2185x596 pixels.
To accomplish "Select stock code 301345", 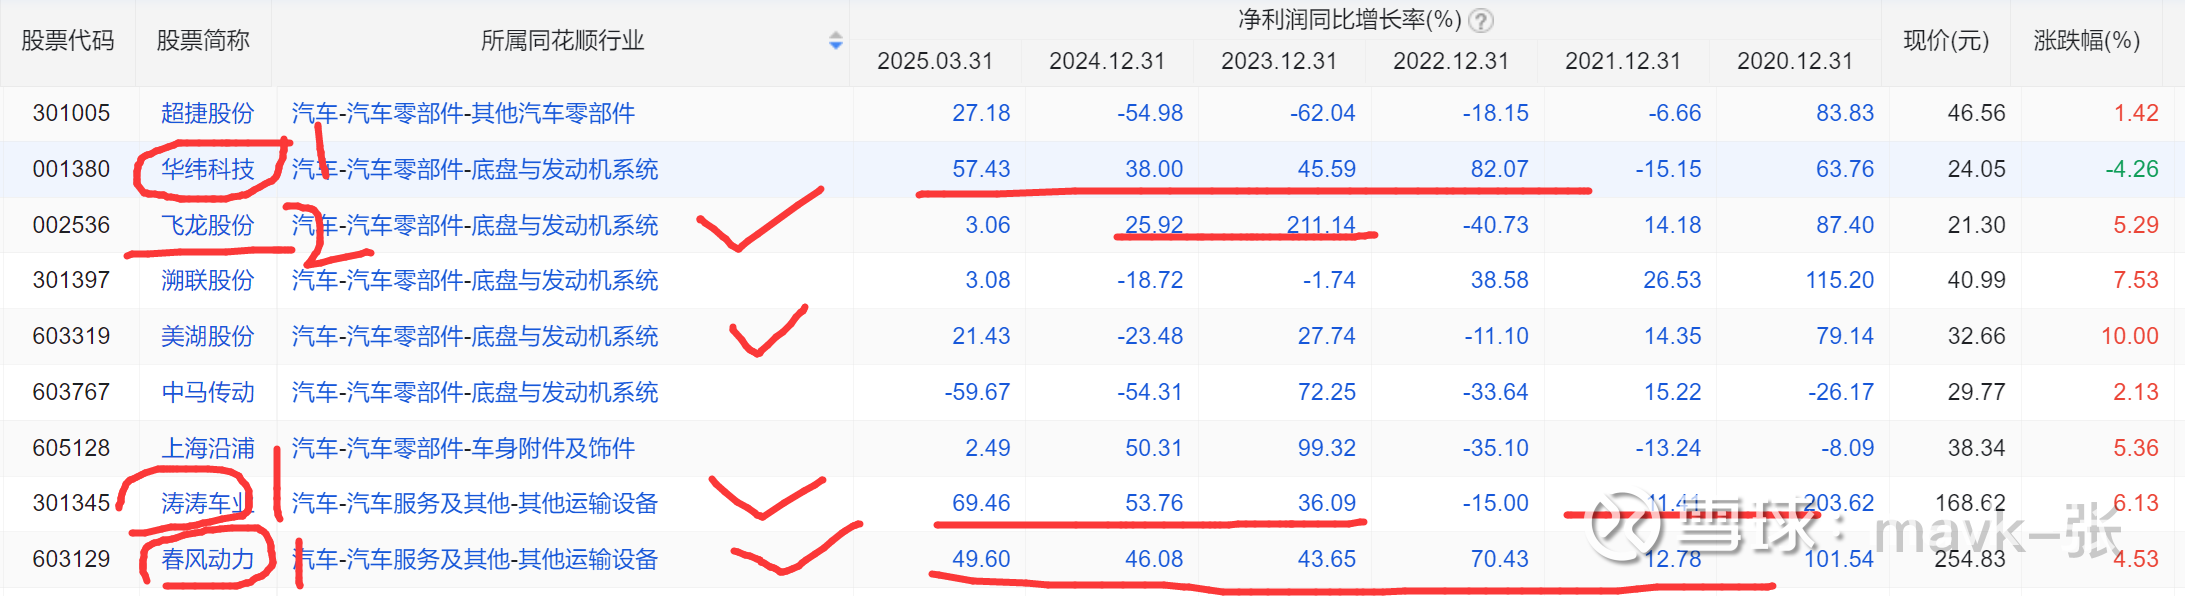I will [x=71, y=503].
